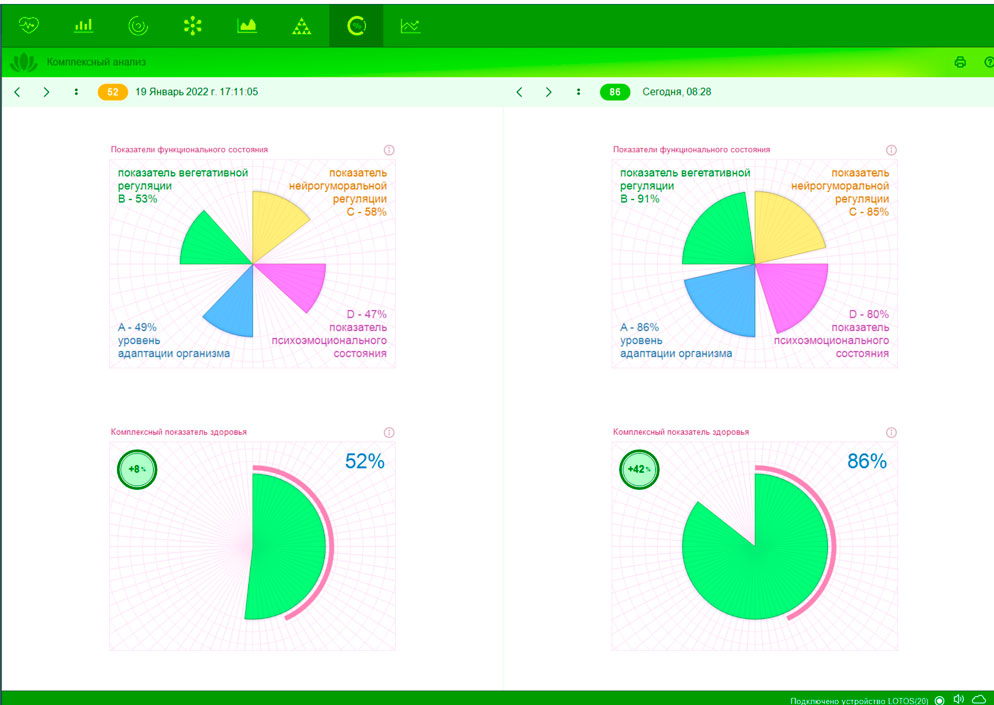Open info icon for right health index chart
The width and height of the screenshot is (994, 705).
point(891,432)
